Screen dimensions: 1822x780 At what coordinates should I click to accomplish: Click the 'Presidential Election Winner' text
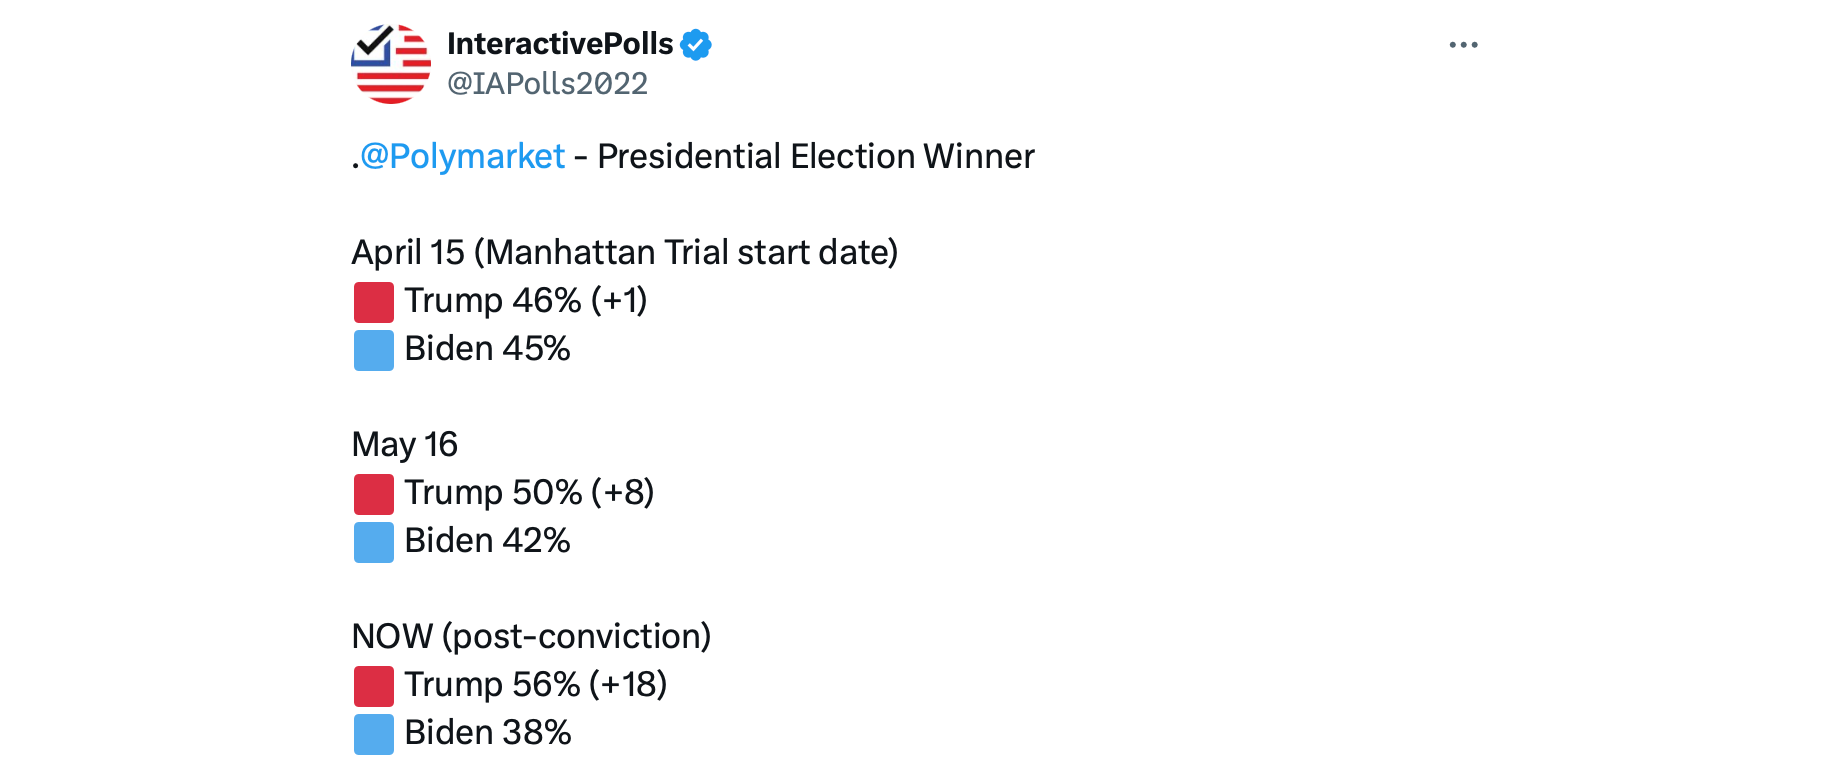tap(815, 157)
